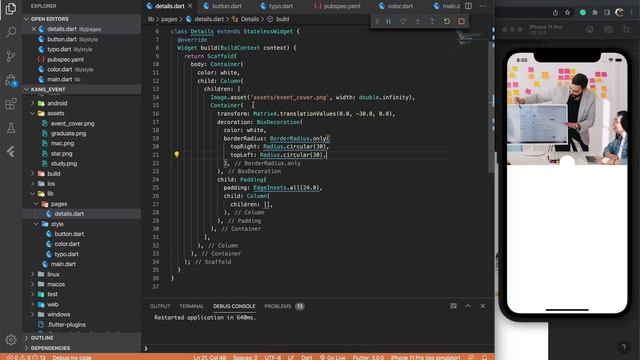Click the debug console input prompt
Screen dimensions: 640x360
tap(318, 348)
